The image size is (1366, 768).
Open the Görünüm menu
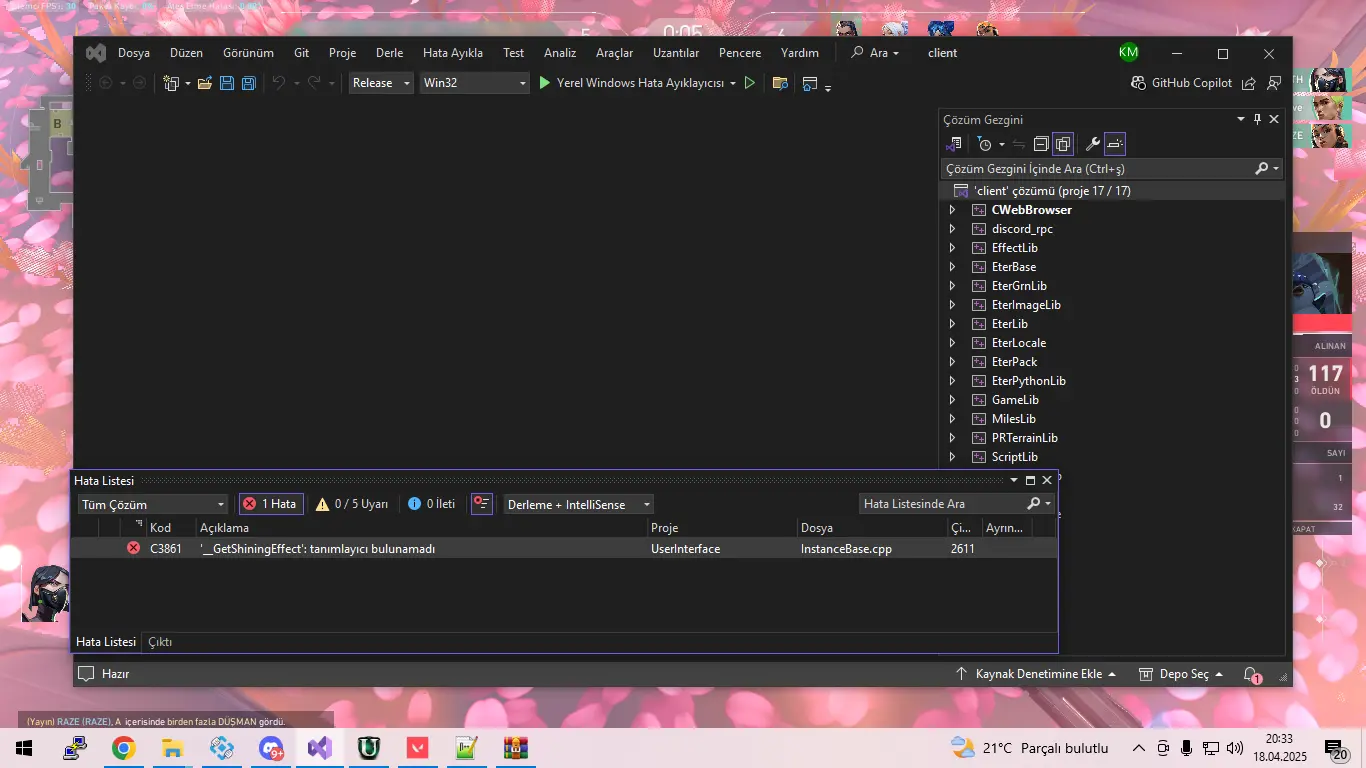[x=248, y=53]
